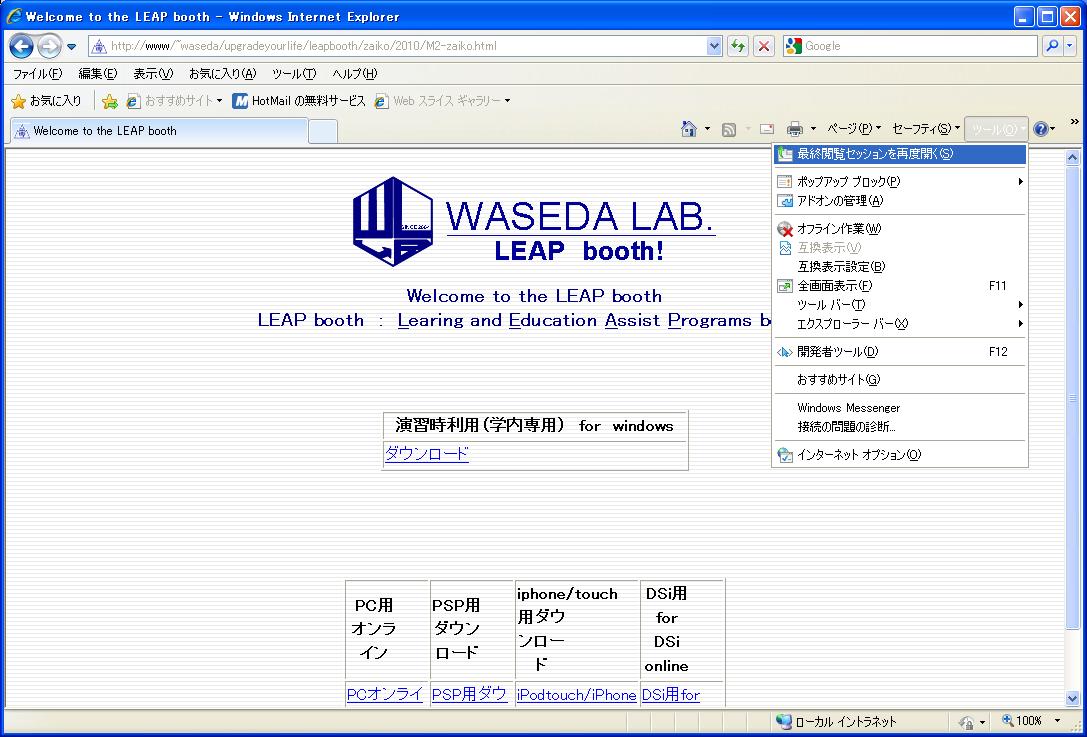Click HotMail の無料サービス favorites link
This screenshot has width=1087, height=737.
click(x=299, y=101)
